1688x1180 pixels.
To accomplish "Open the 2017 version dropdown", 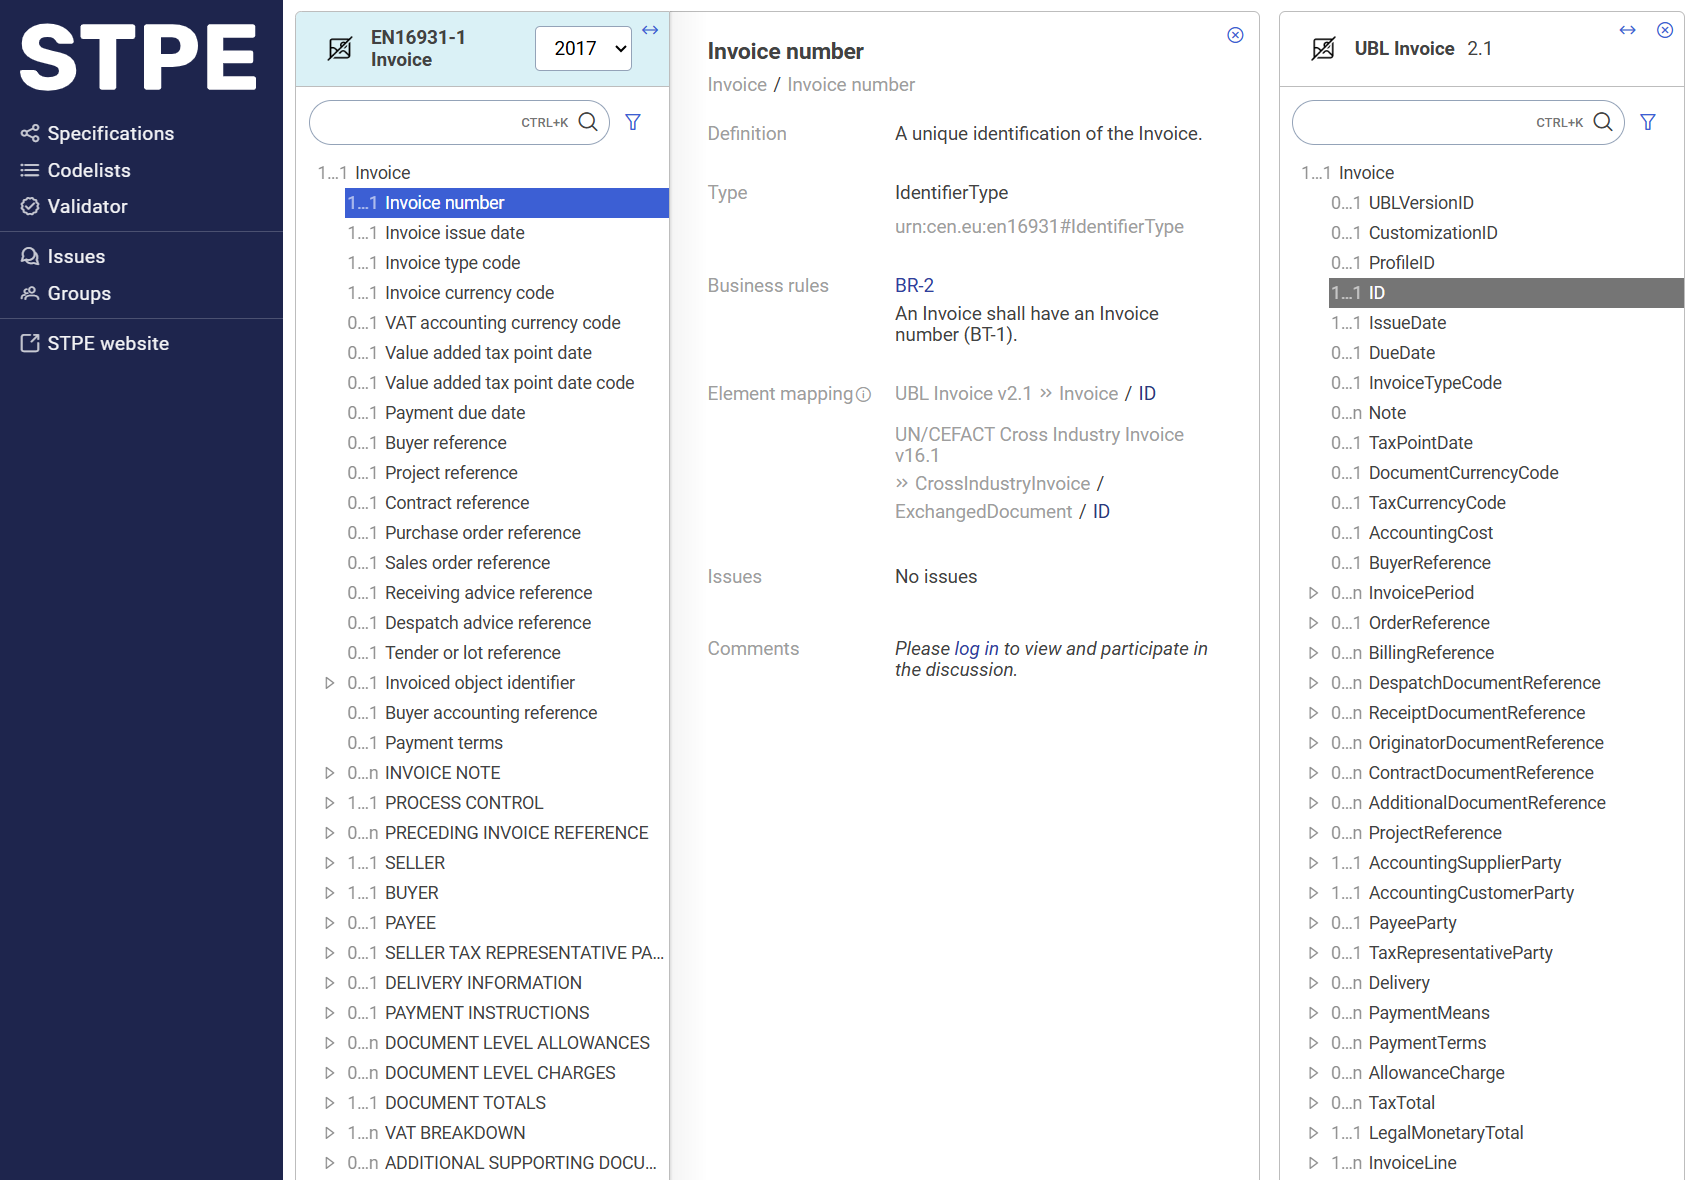I will (584, 48).
